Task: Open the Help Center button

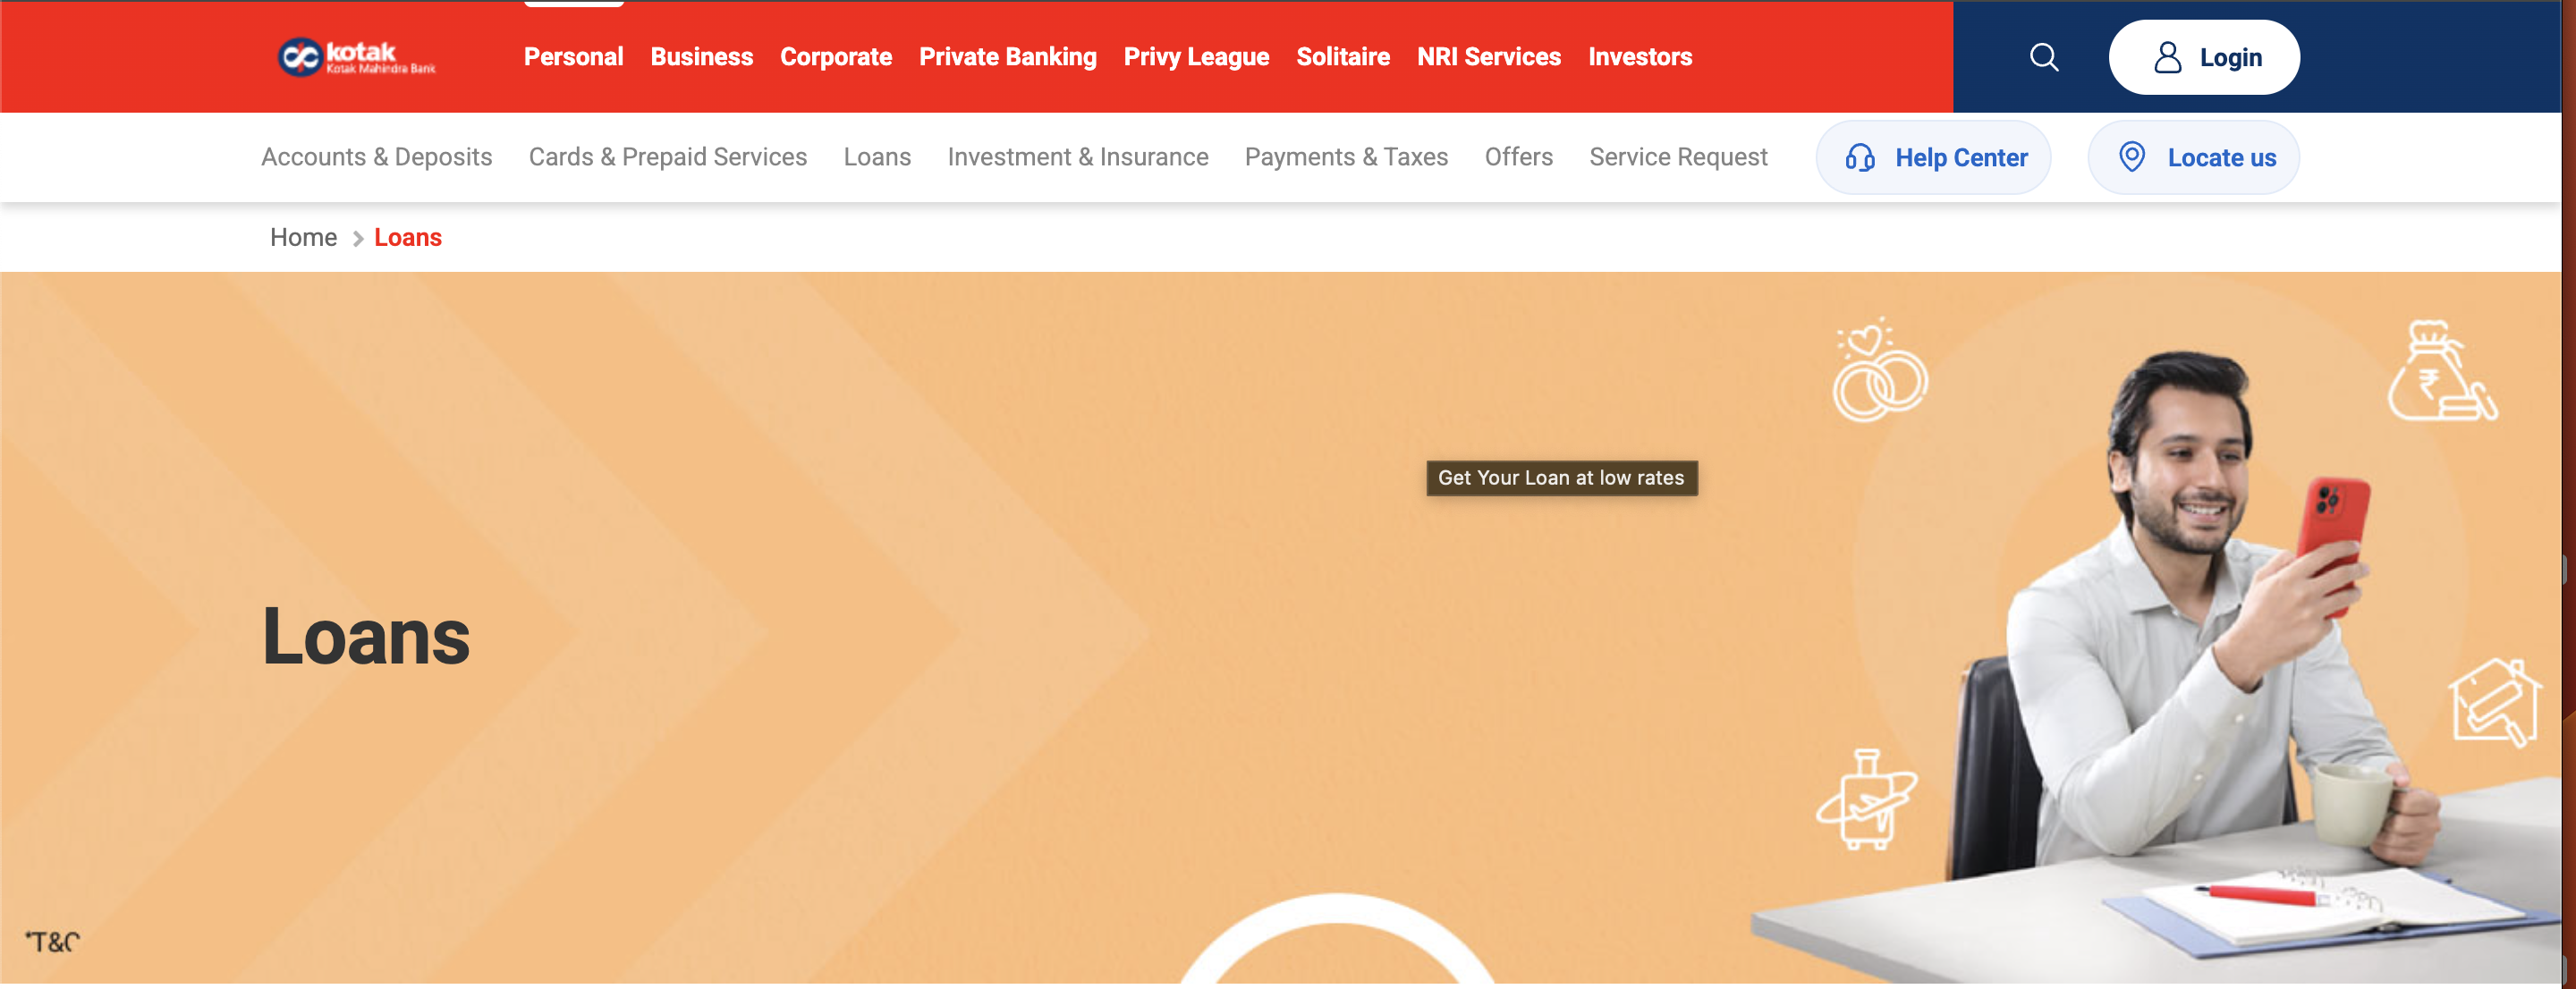Action: (1933, 157)
